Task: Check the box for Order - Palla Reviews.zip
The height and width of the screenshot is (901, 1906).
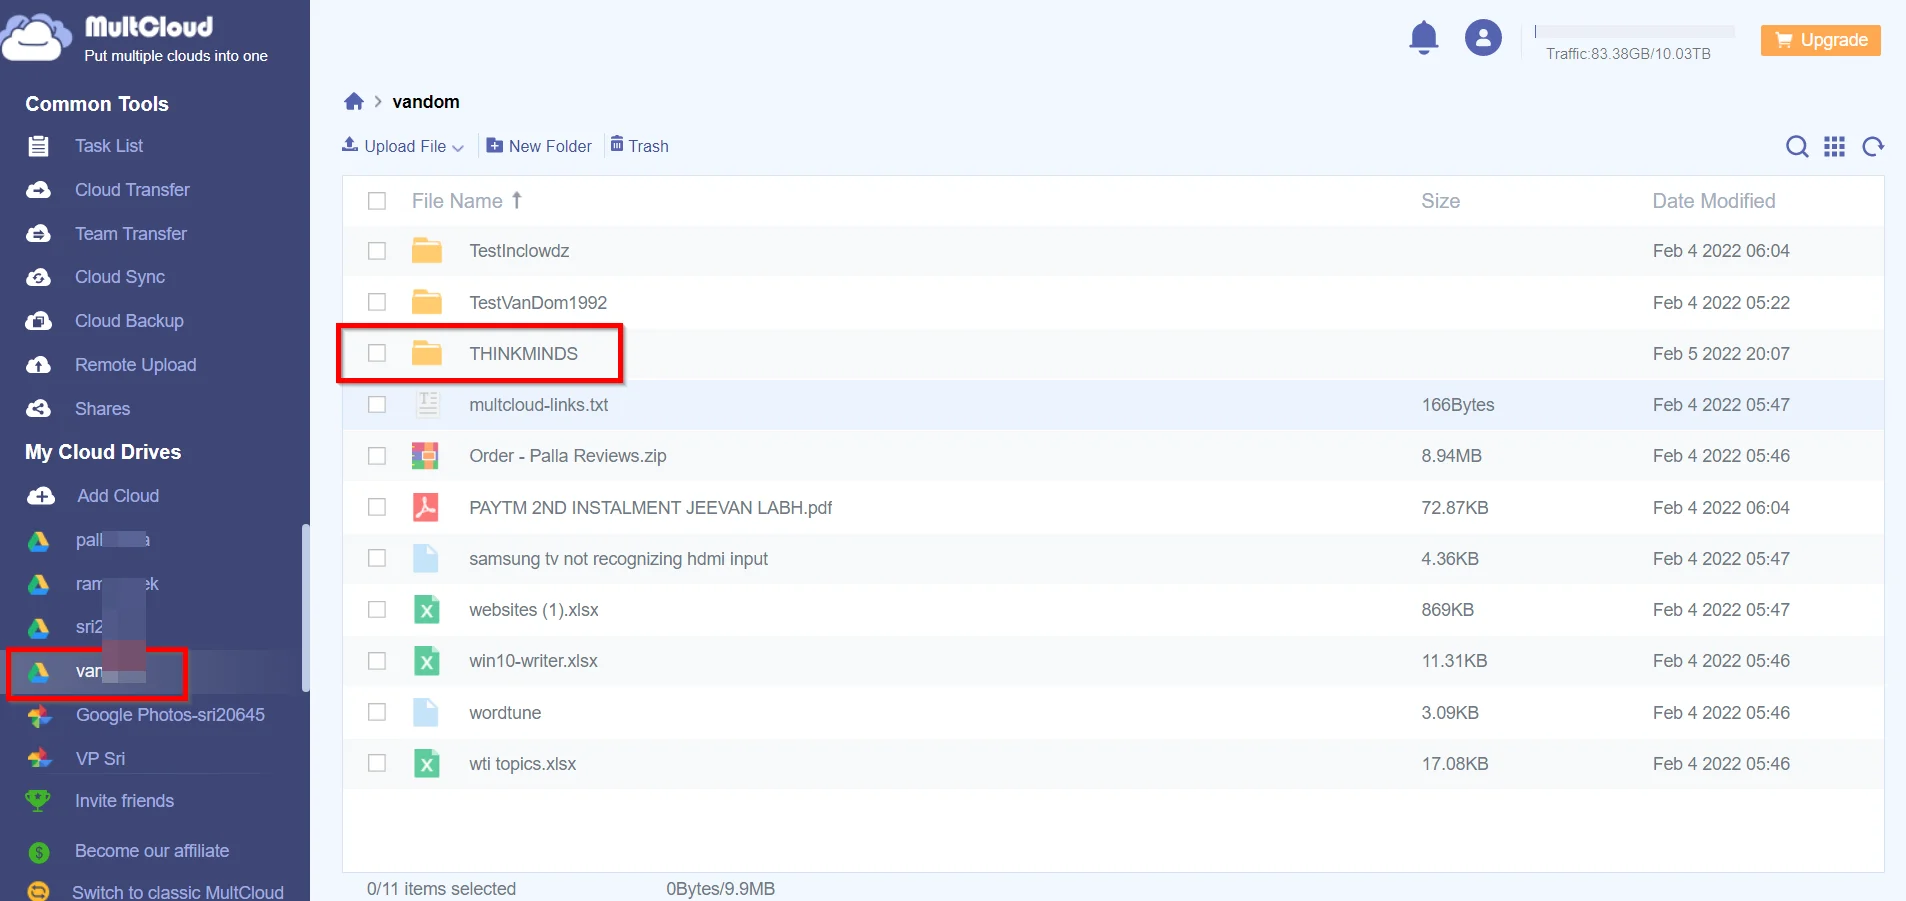Action: coord(377,456)
